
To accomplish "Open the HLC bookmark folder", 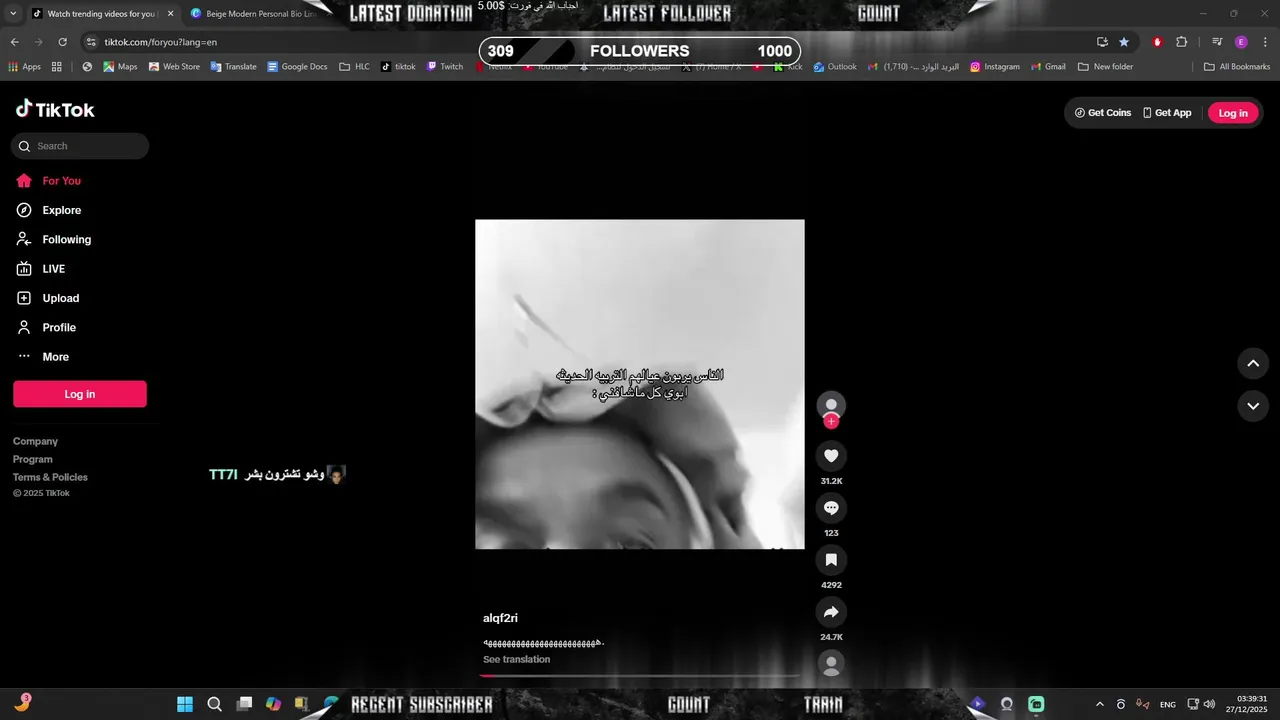I will [x=354, y=67].
